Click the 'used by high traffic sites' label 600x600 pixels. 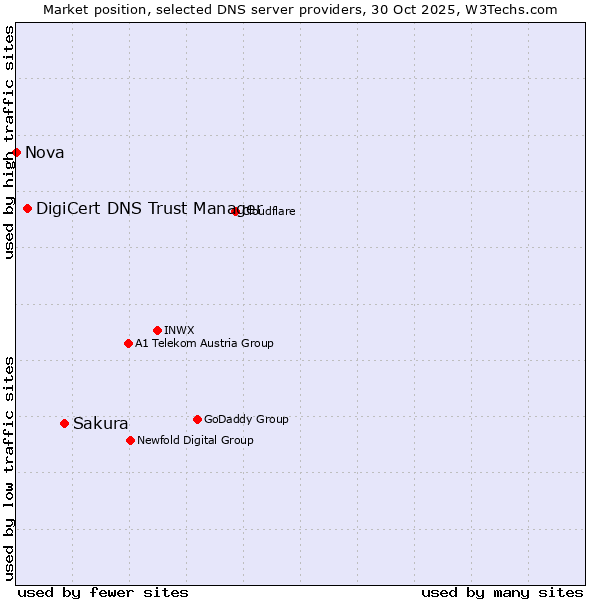[9, 142]
